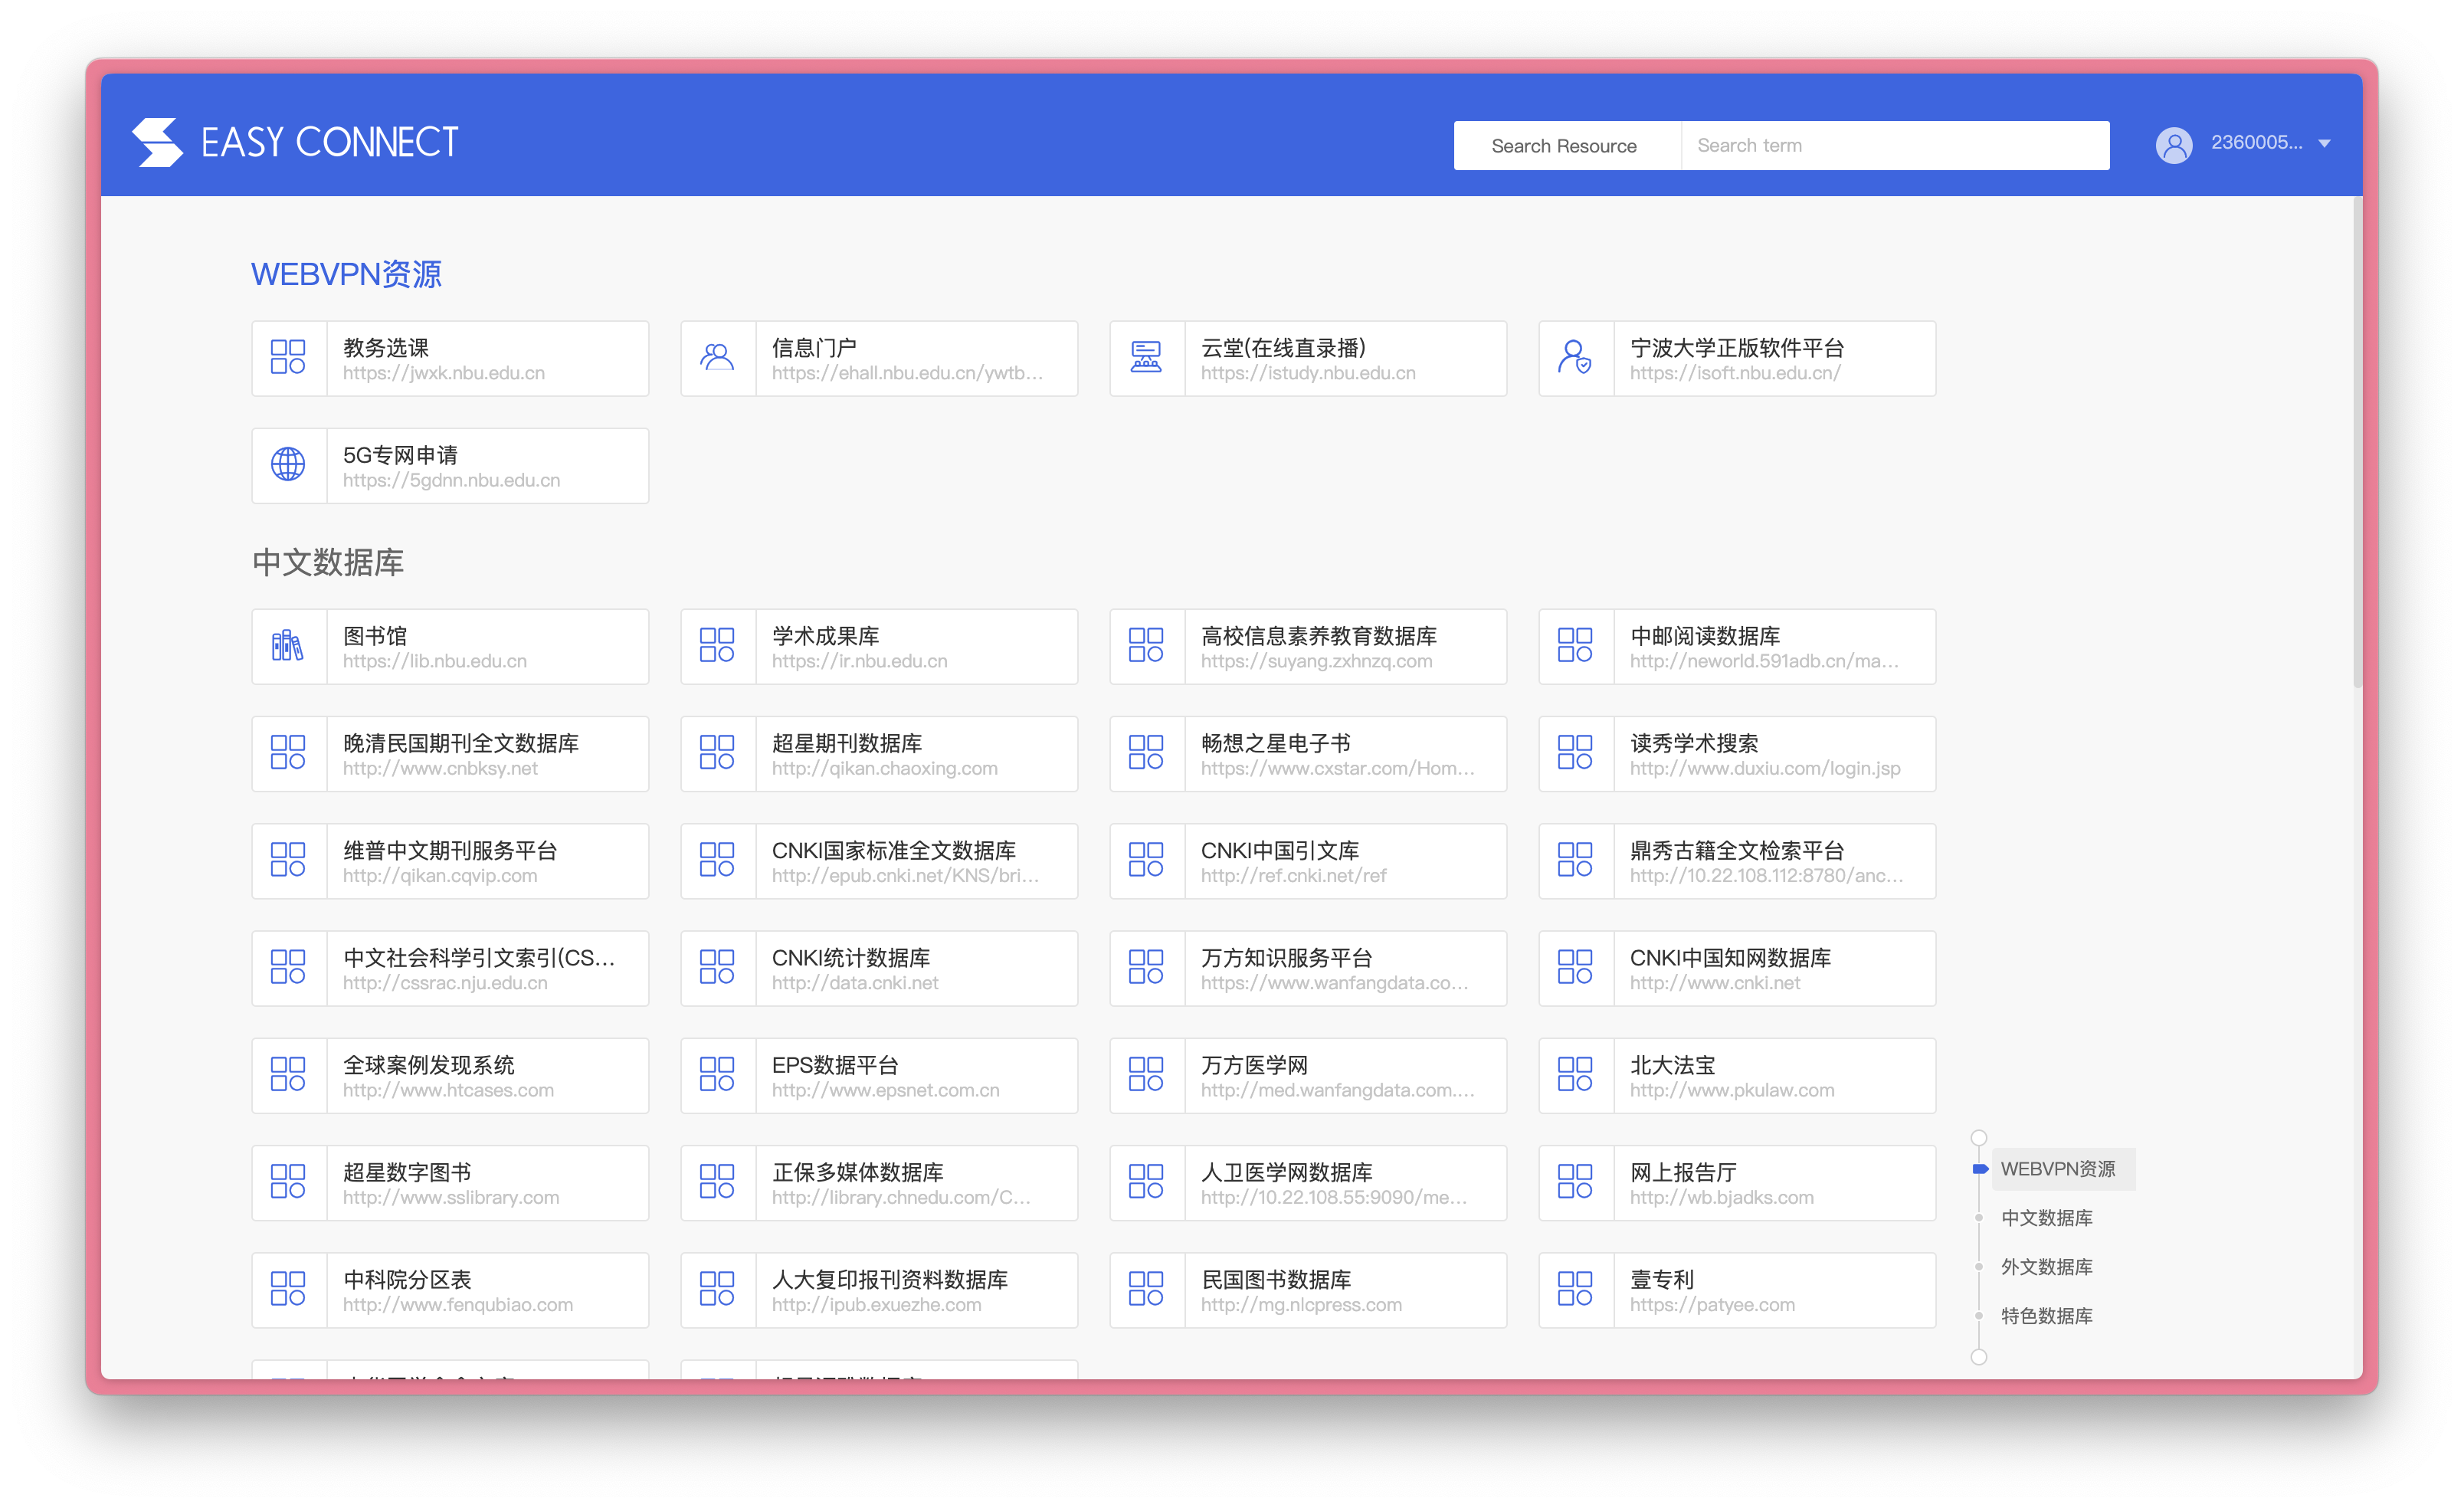Select the 5G专网申请 globe icon

tap(288, 464)
